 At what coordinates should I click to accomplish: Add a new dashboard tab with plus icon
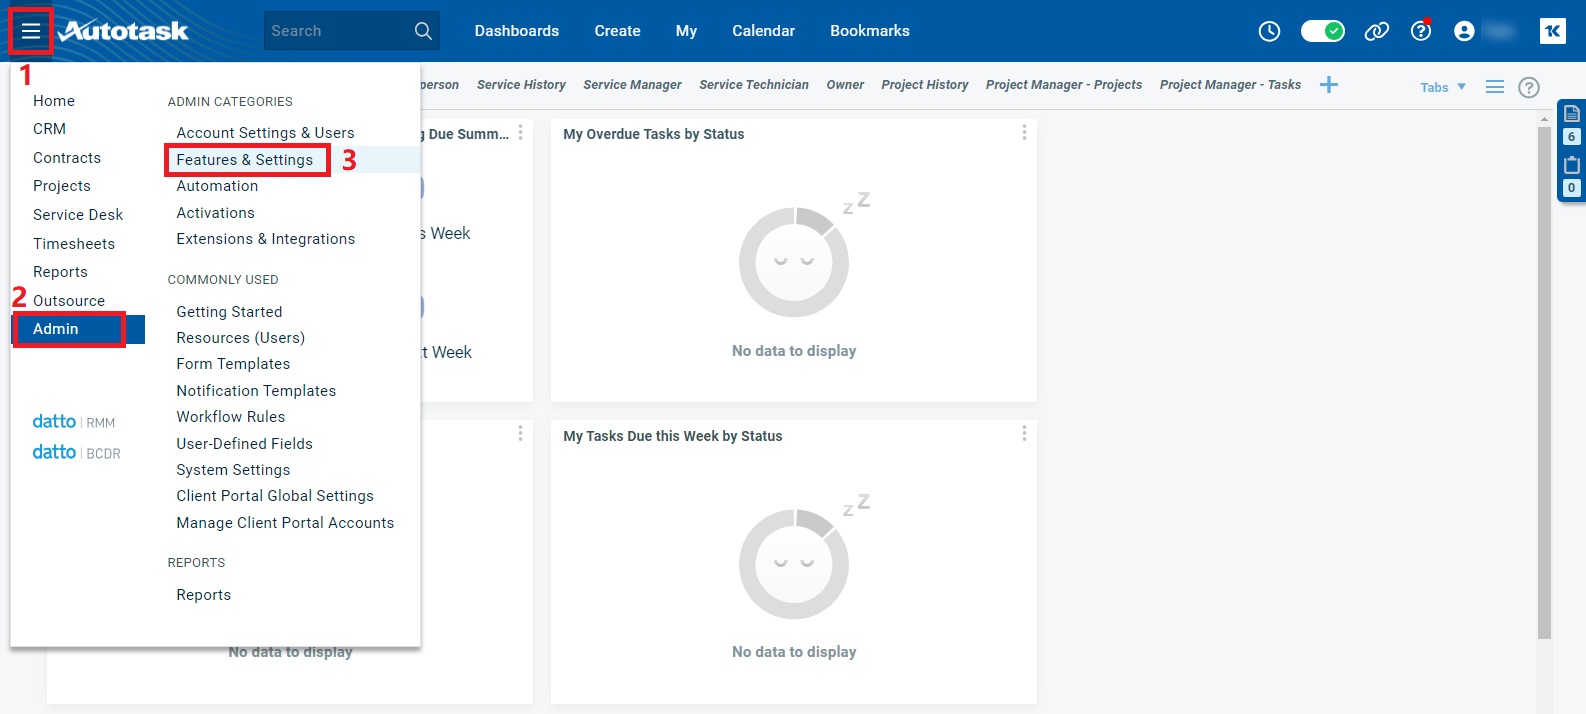(x=1329, y=85)
